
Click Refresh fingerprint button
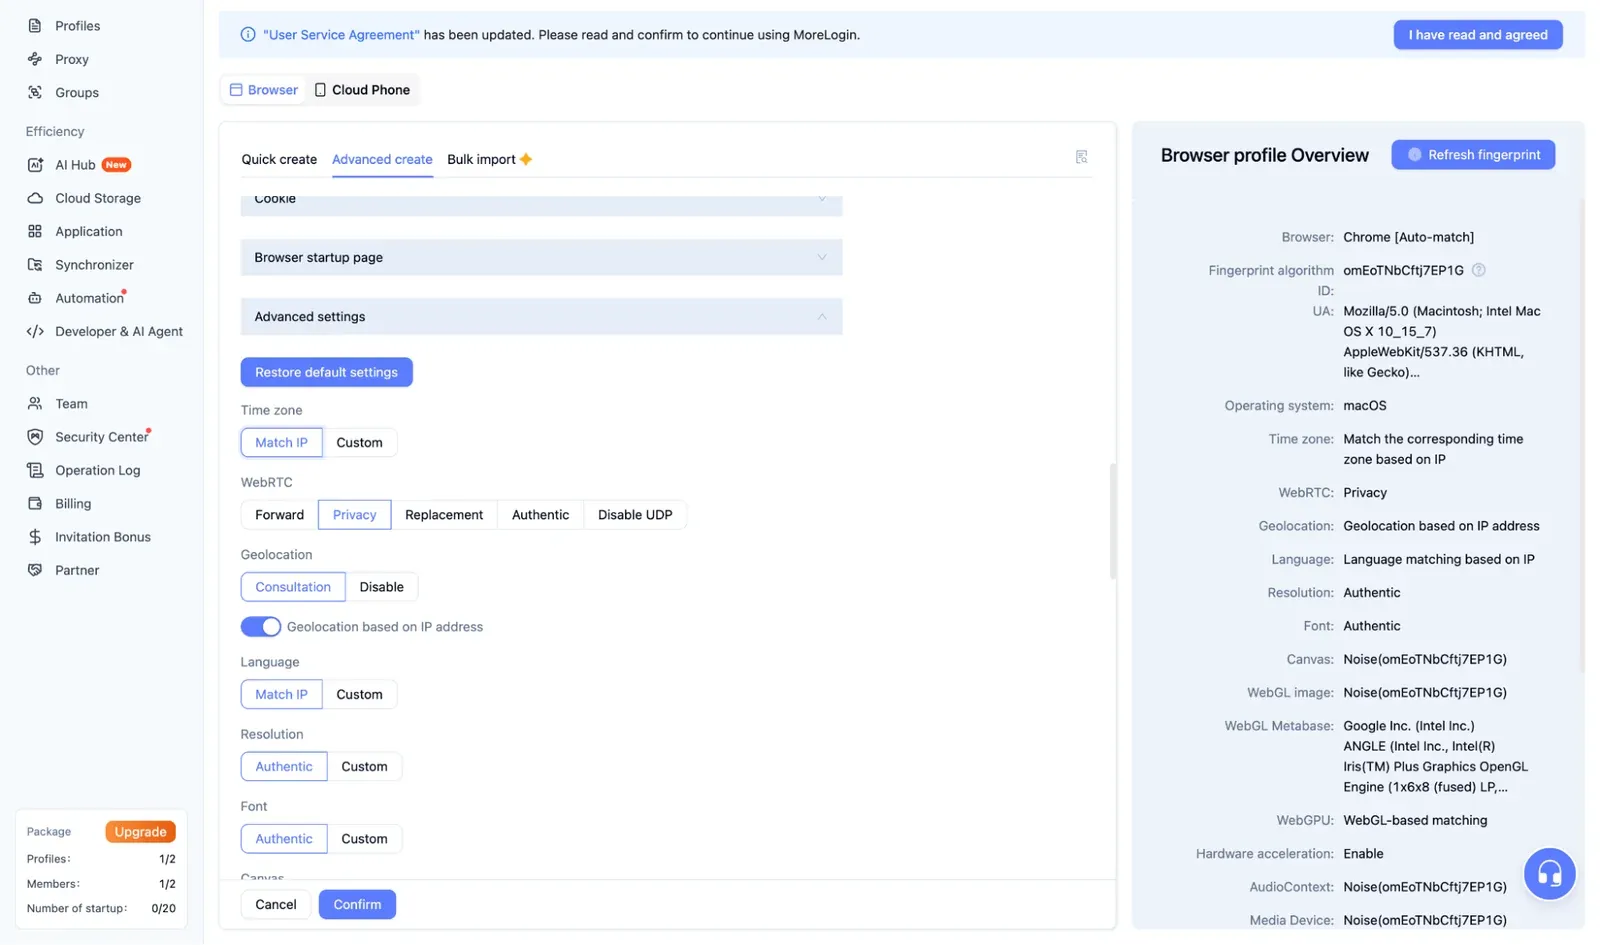(x=1473, y=155)
